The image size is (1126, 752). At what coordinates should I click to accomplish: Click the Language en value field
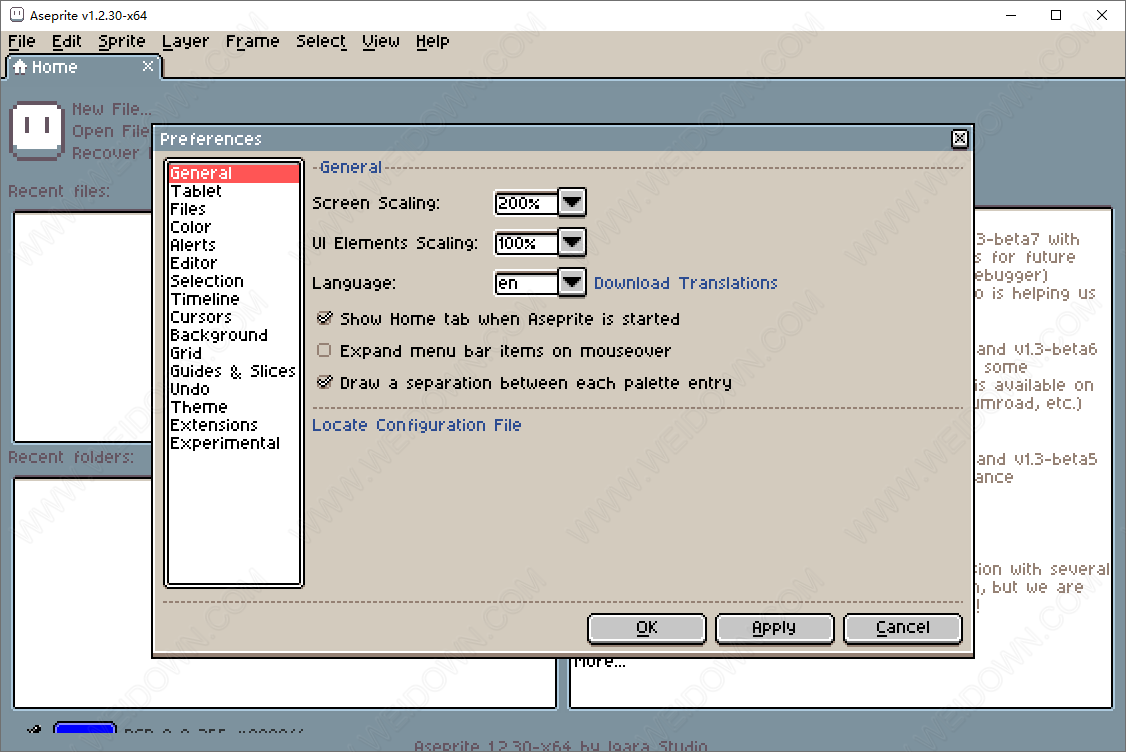[x=526, y=284]
